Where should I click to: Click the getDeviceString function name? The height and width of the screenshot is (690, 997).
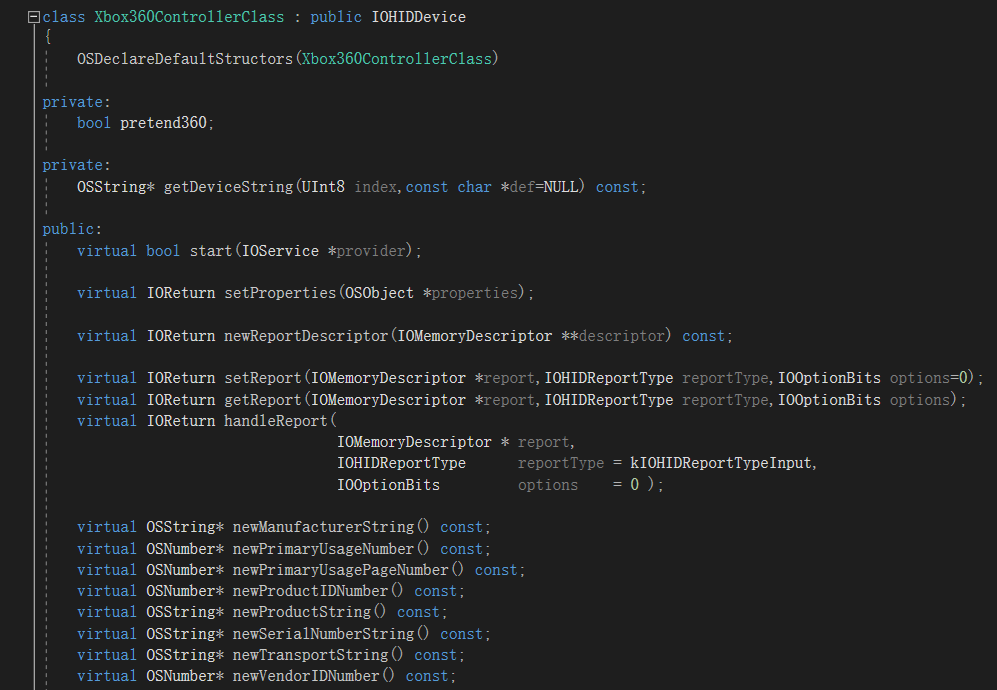[228, 187]
